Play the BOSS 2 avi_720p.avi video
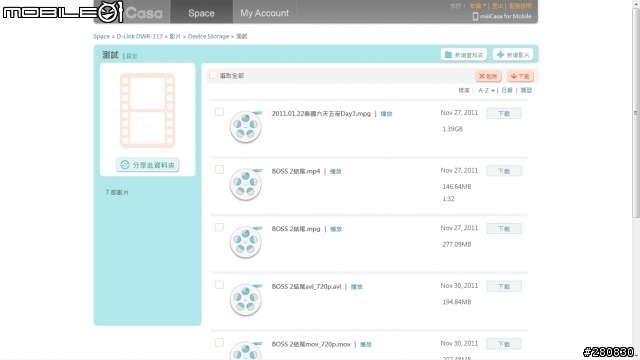640x360 pixels. coord(356,287)
